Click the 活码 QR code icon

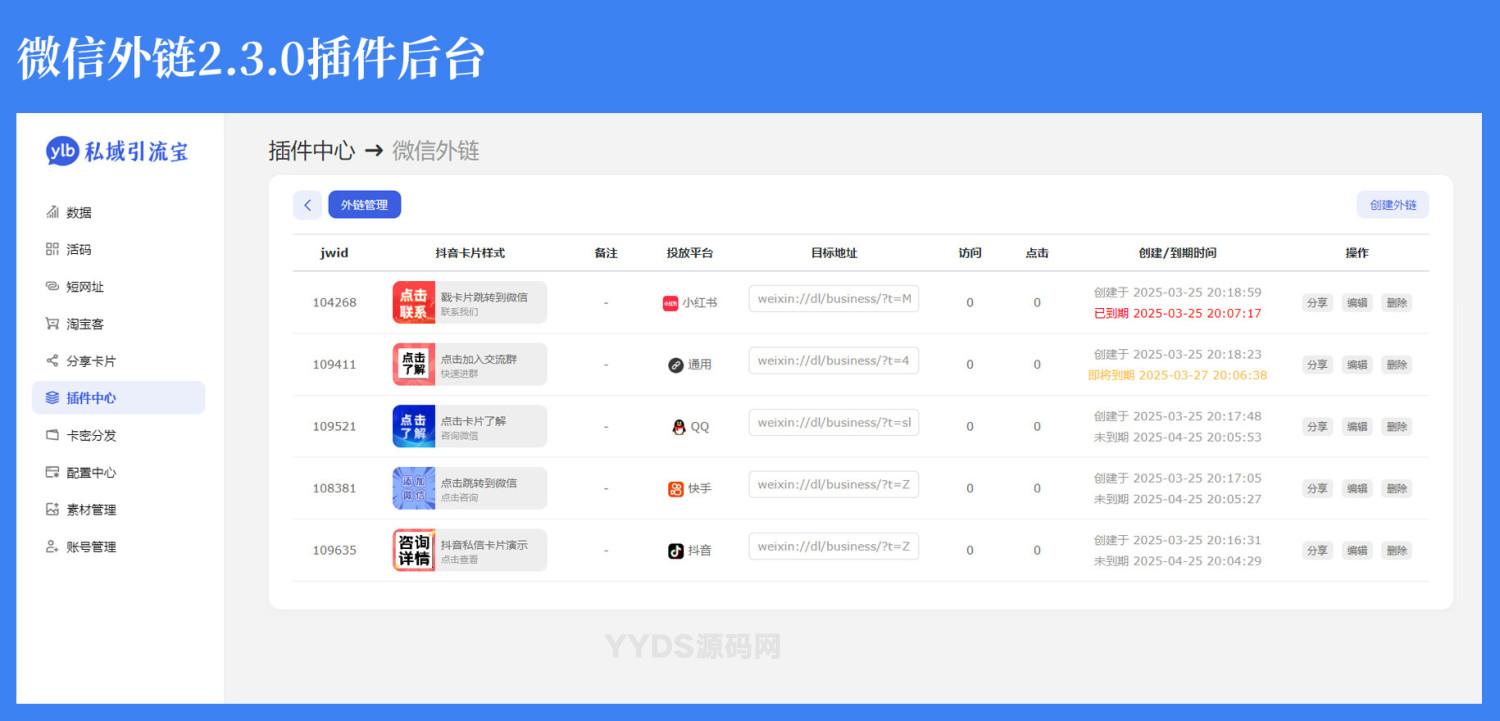pos(52,249)
